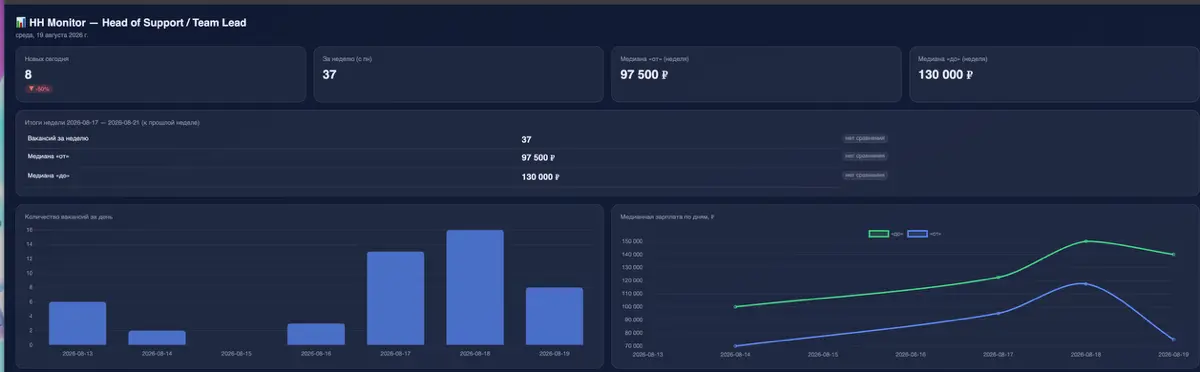
Task: Toggle the green «до» legend series
Action: 886,234
